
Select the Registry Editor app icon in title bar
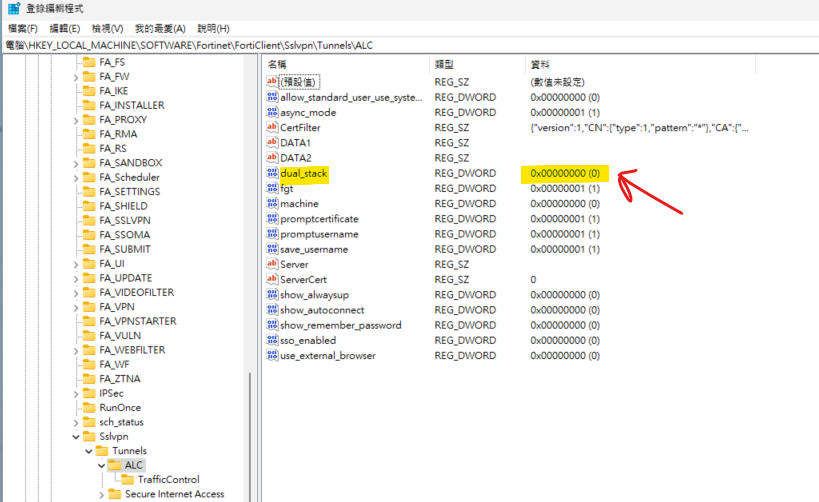pyautogui.click(x=14, y=8)
